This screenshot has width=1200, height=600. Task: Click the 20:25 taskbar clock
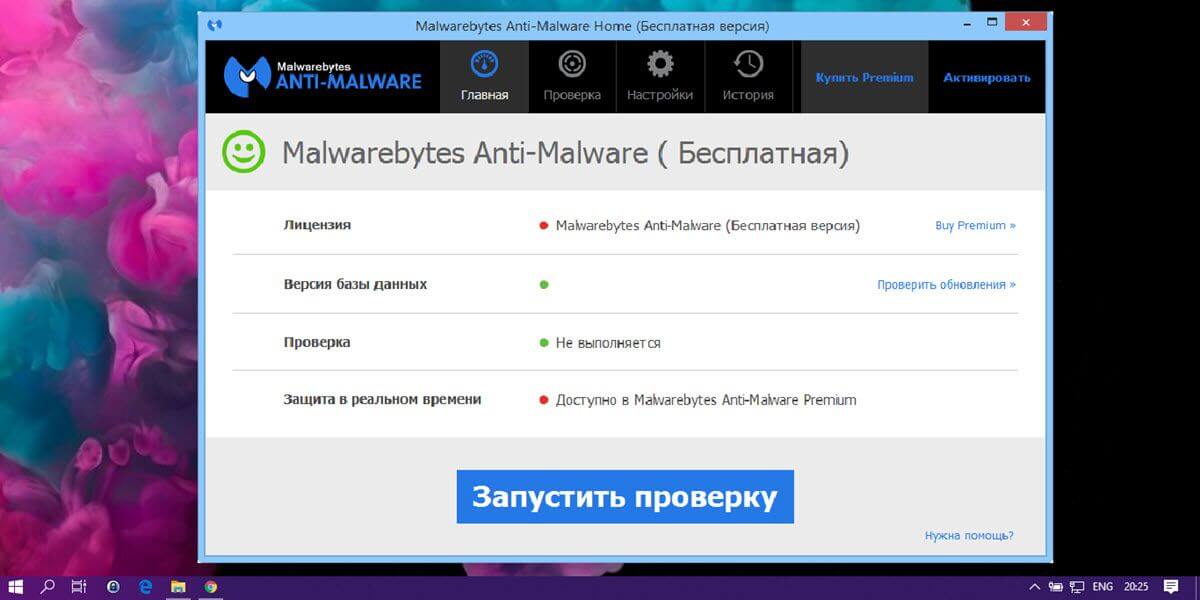[1136, 587]
